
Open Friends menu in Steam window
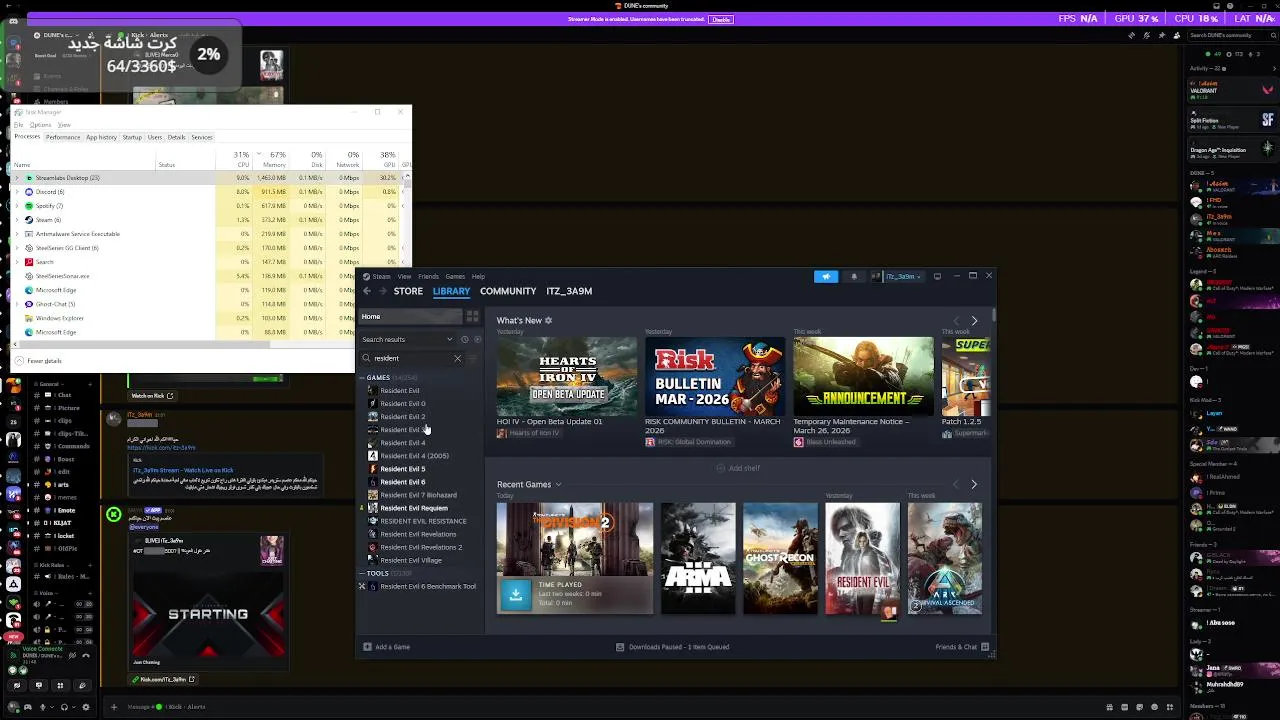click(x=428, y=276)
